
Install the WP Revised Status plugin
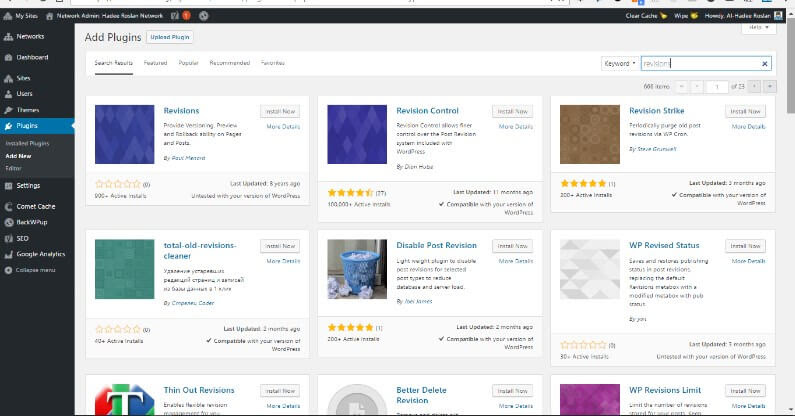pos(745,246)
